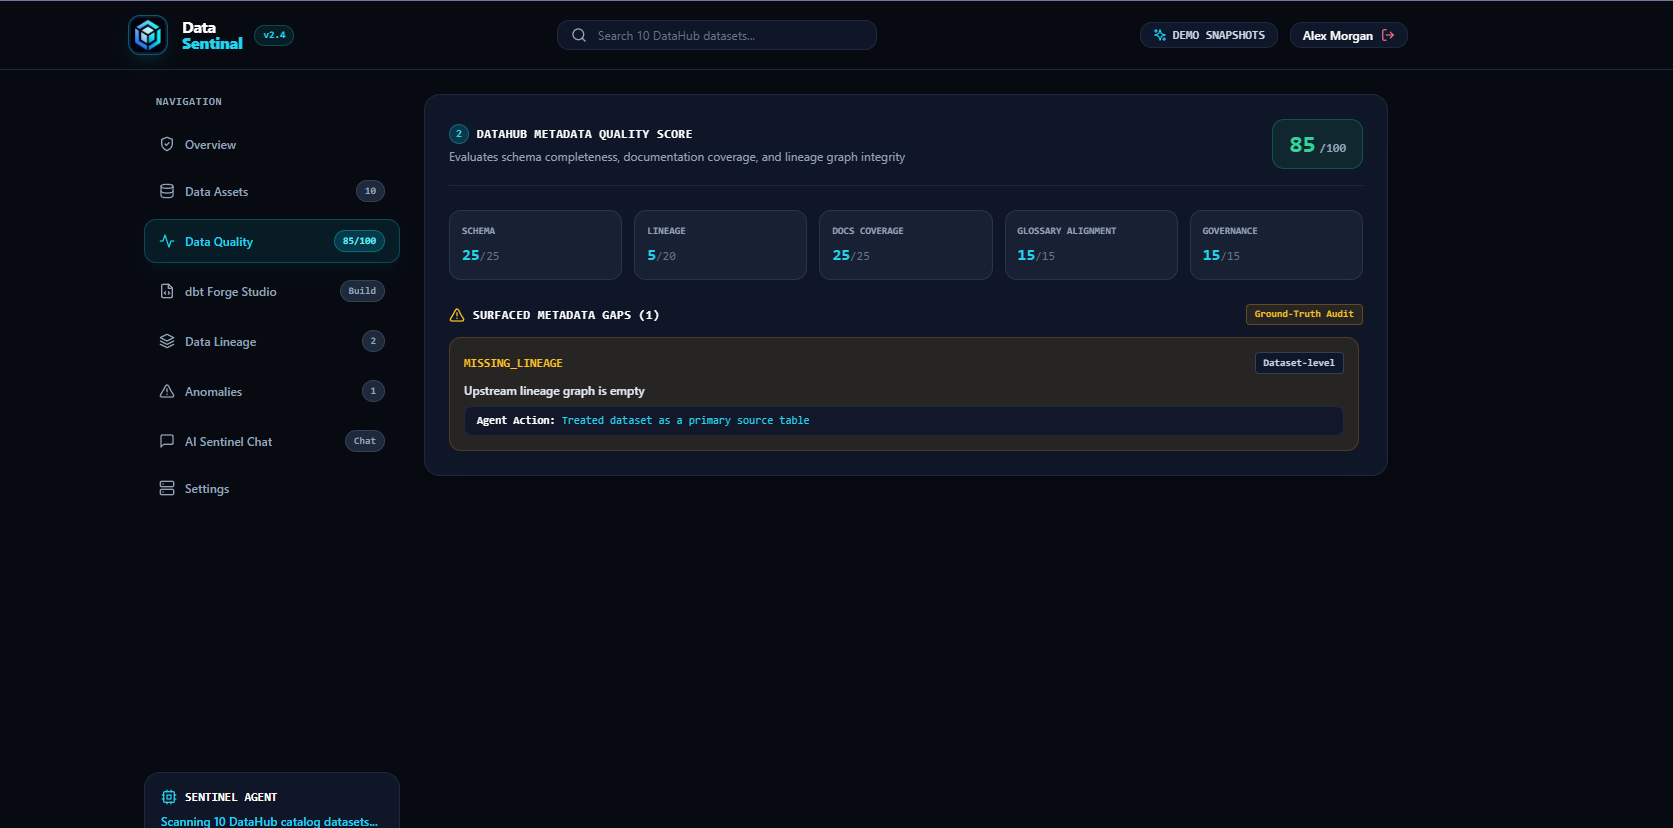Screen dimensions: 1673x828
Task: Click the Sentinel Agent chip icon
Action: (169, 797)
